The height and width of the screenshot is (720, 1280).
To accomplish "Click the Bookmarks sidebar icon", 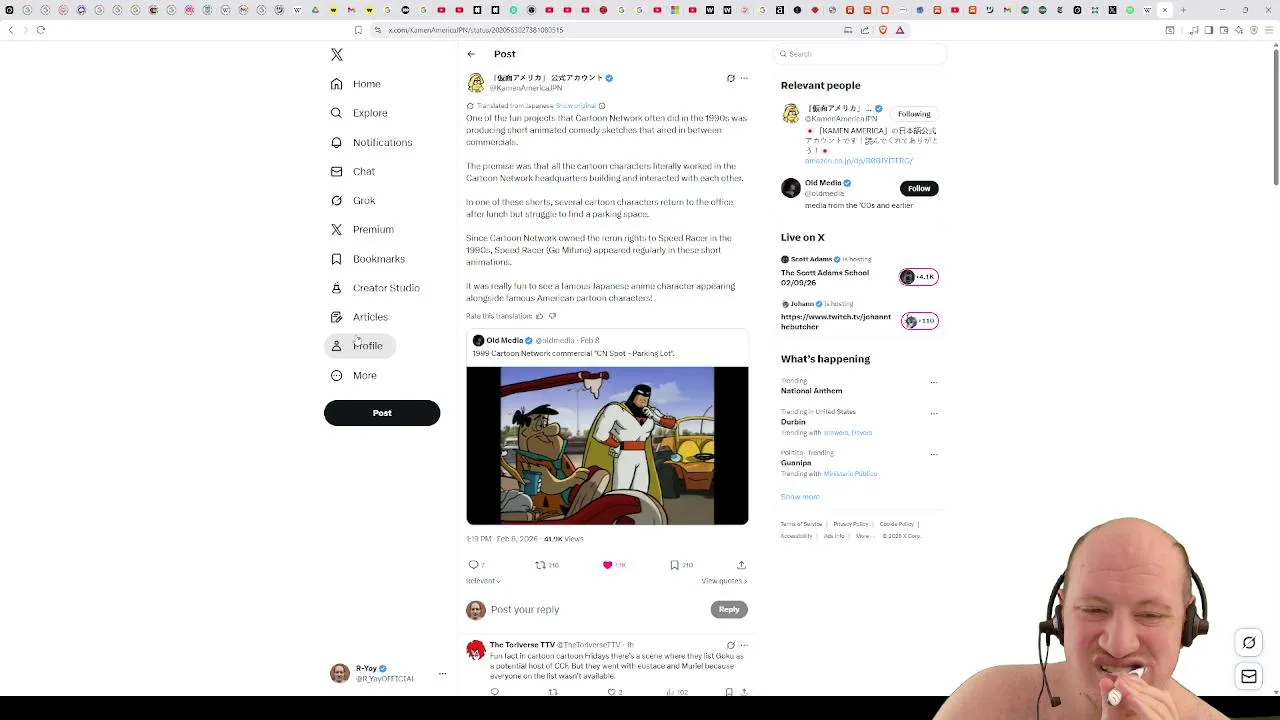I will pyautogui.click(x=336, y=259).
